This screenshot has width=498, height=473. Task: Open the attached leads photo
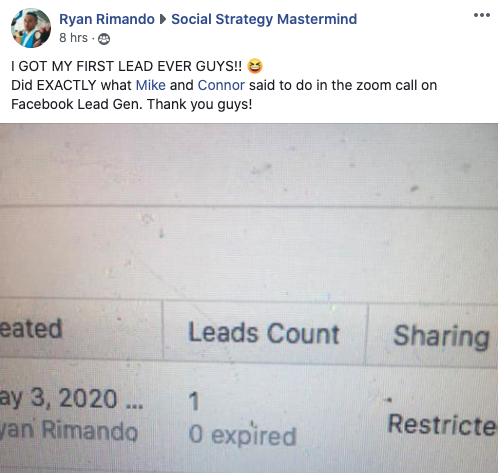249,298
